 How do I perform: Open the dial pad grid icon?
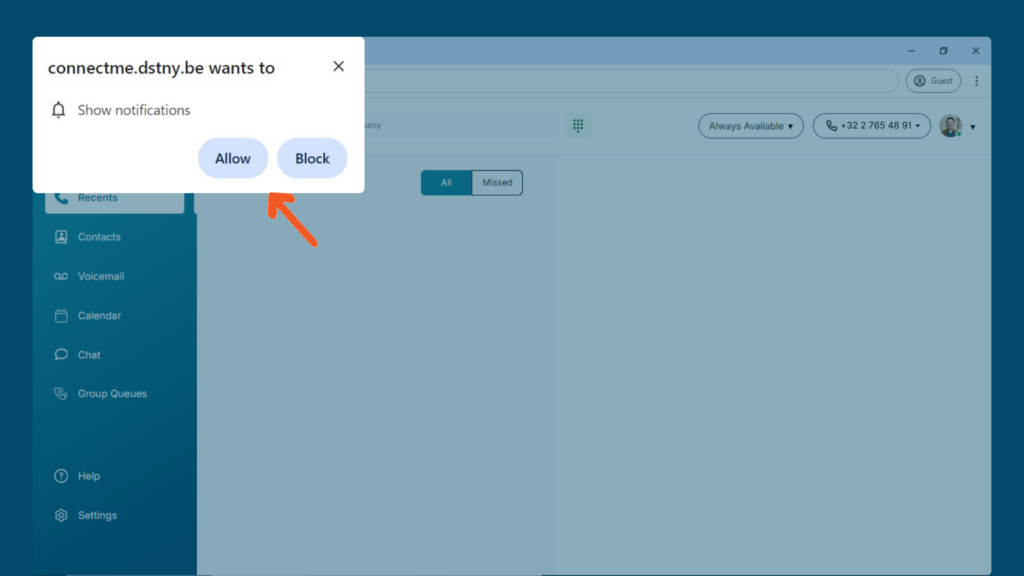578,125
